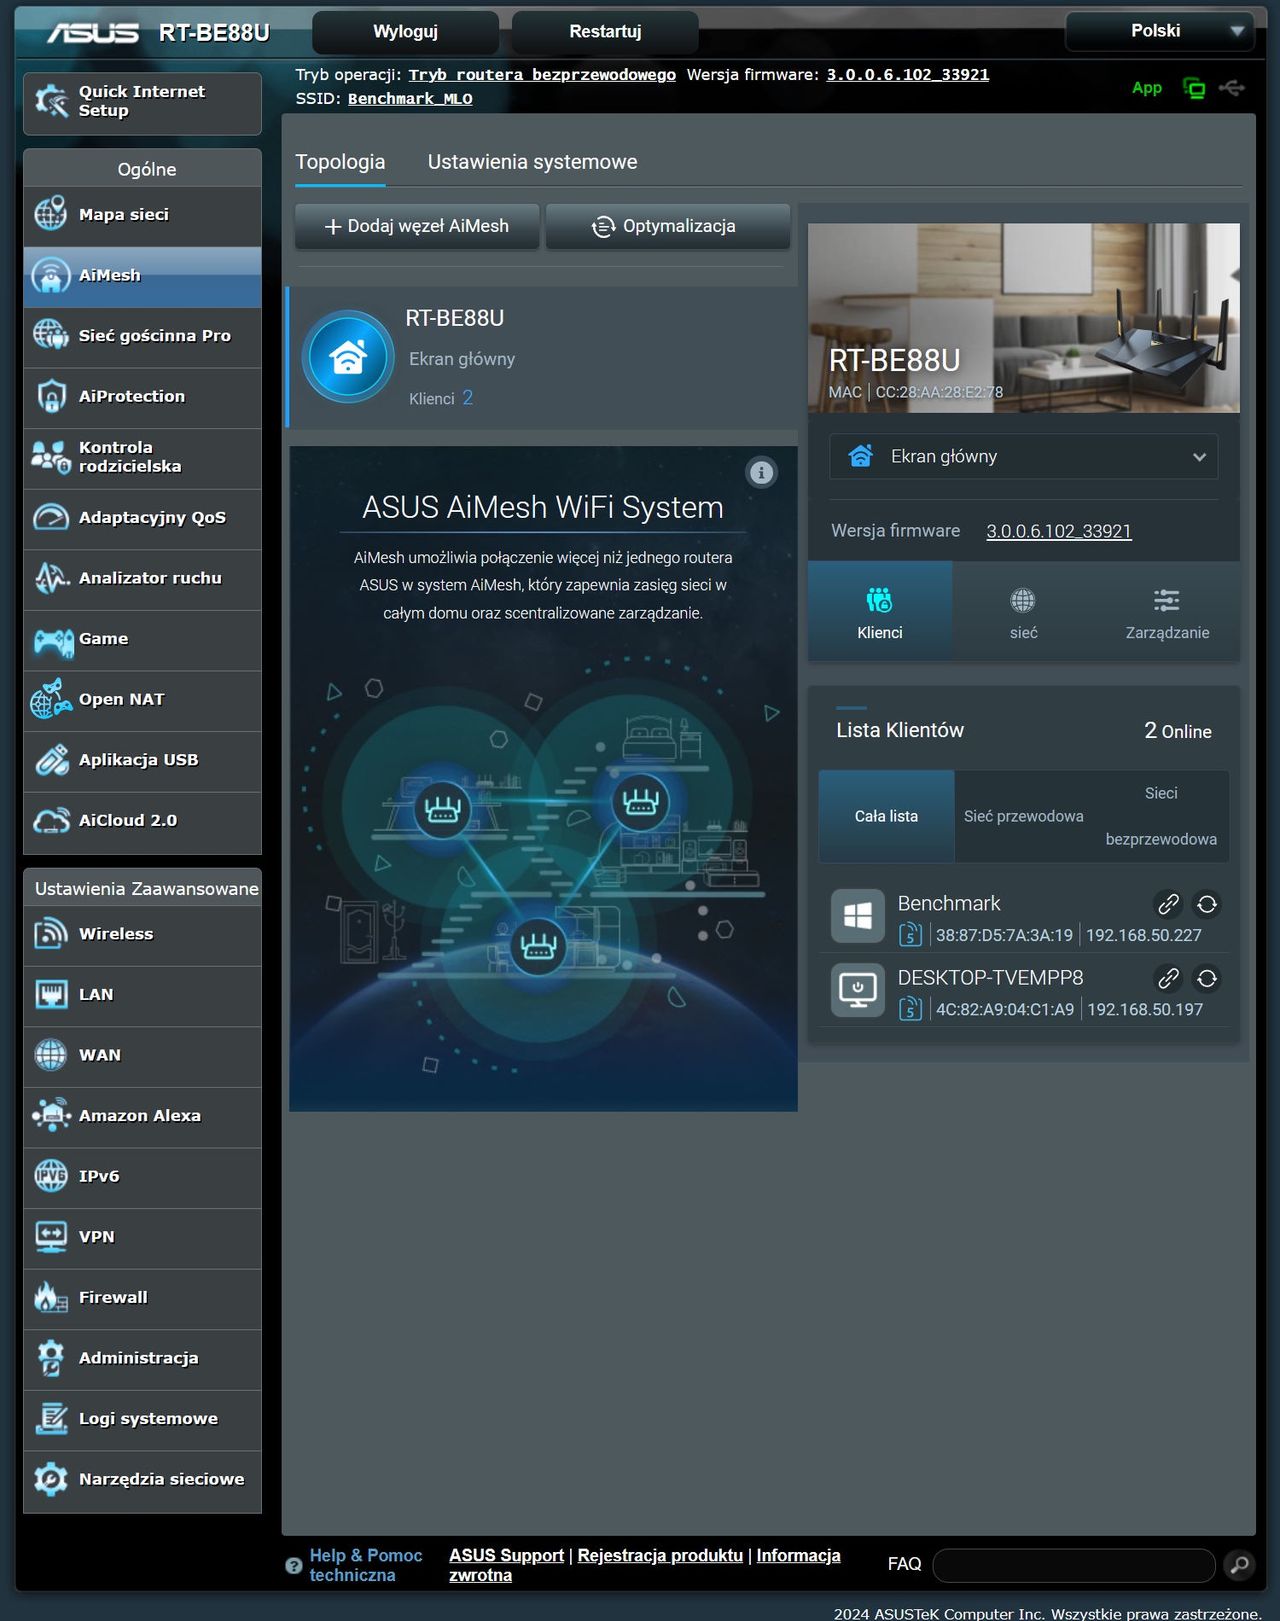Expand the Ekran główny location dropdown
The image size is (1280, 1621).
[x=1024, y=456]
